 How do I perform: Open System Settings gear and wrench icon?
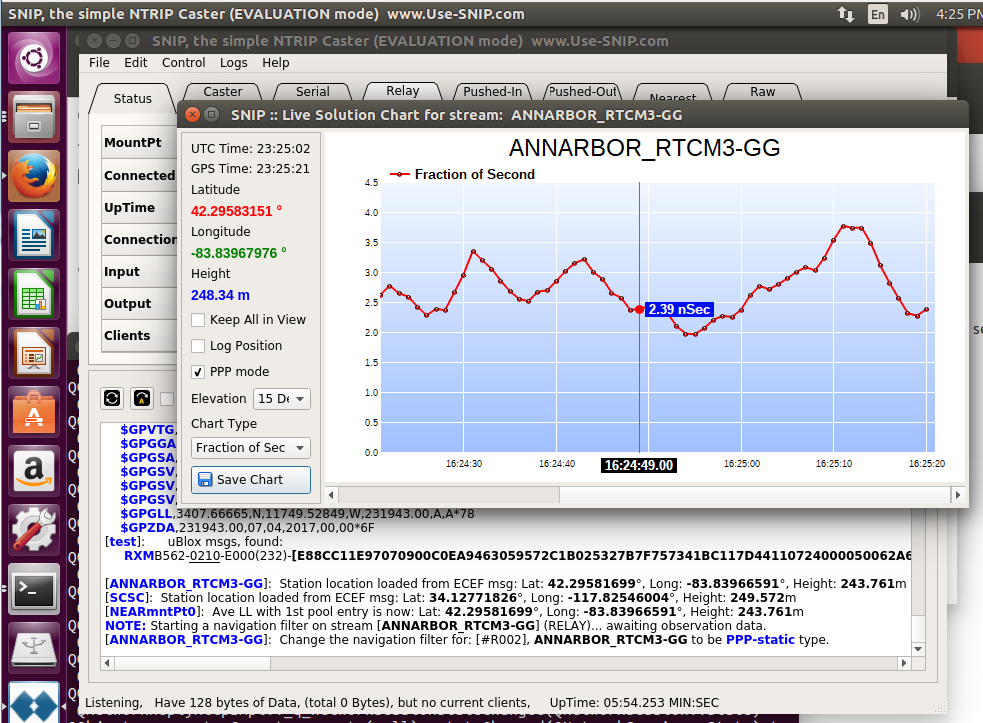34,530
